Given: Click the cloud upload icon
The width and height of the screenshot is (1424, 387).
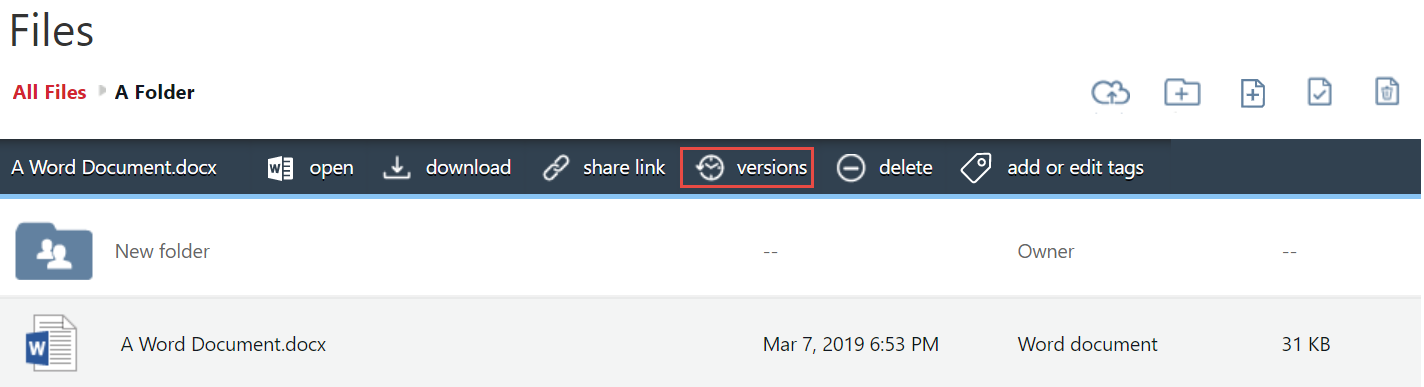Looking at the screenshot, I should point(1110,93).
